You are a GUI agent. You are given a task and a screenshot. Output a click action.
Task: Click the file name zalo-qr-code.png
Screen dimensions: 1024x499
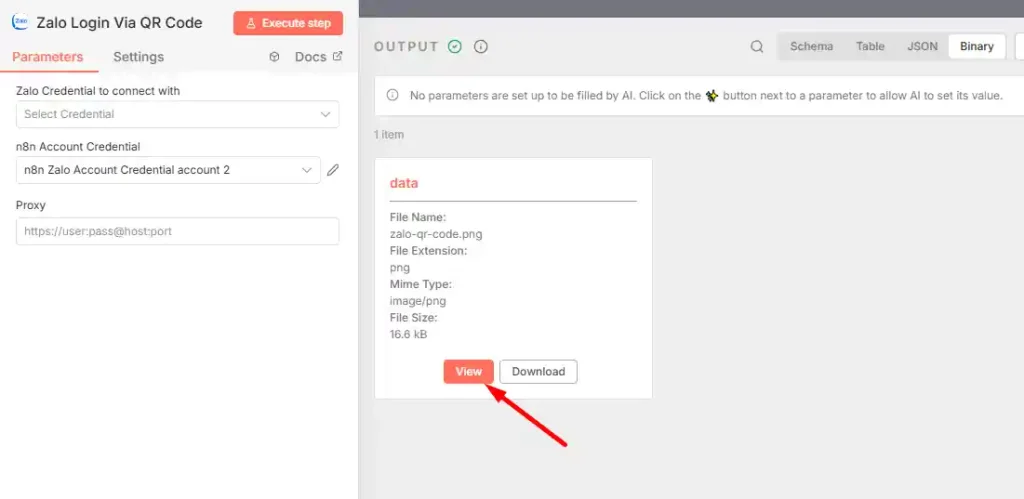pyautogui.click(x=436, y=234)
